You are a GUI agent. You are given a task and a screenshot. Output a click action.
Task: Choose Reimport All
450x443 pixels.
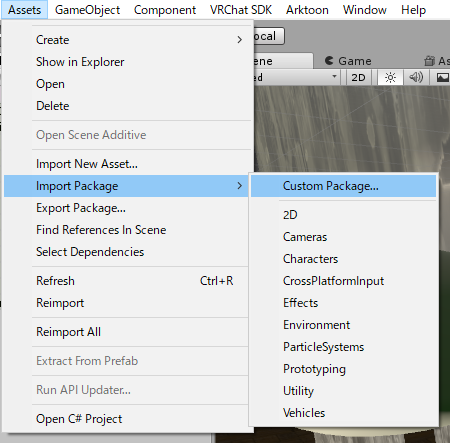tap(126, 332)
